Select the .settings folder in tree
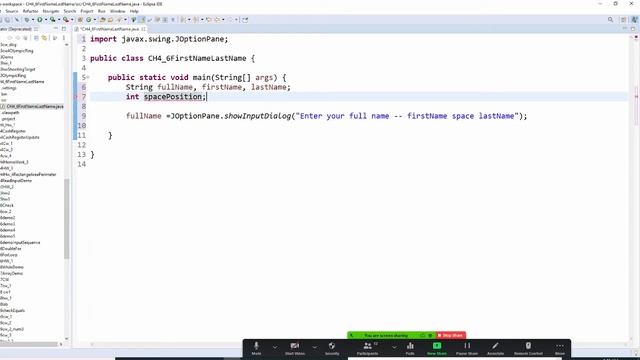Screen dimensions: 640x360 [9, 88]
